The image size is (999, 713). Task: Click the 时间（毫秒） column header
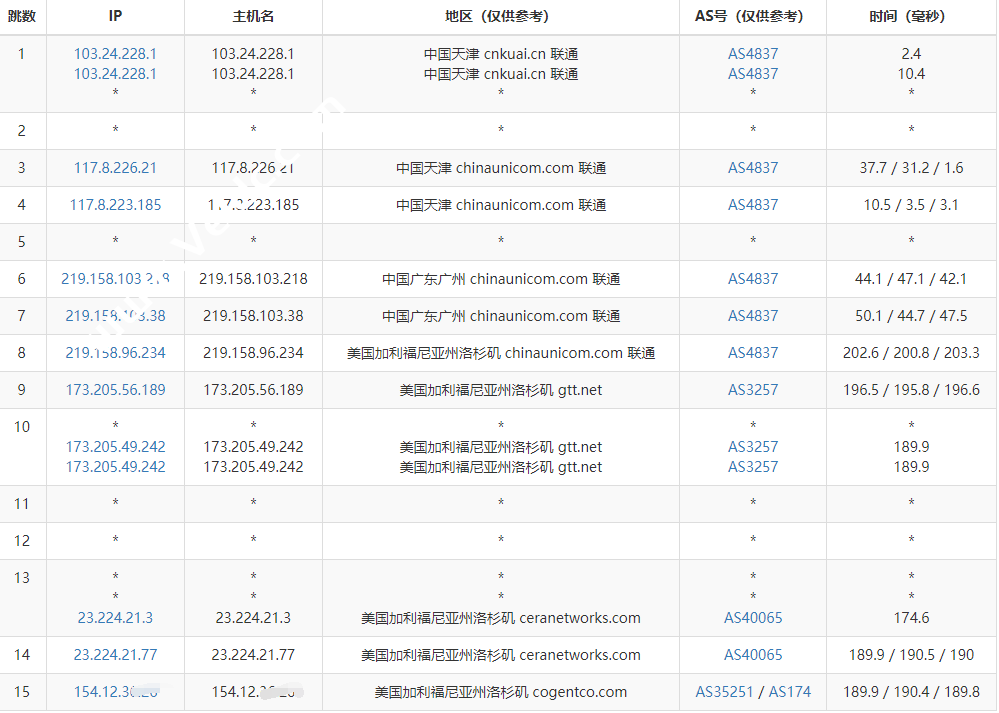(910, 16)
